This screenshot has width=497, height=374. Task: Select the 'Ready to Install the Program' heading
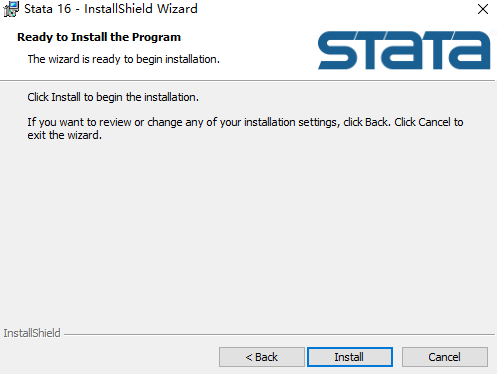pos(99,37)
